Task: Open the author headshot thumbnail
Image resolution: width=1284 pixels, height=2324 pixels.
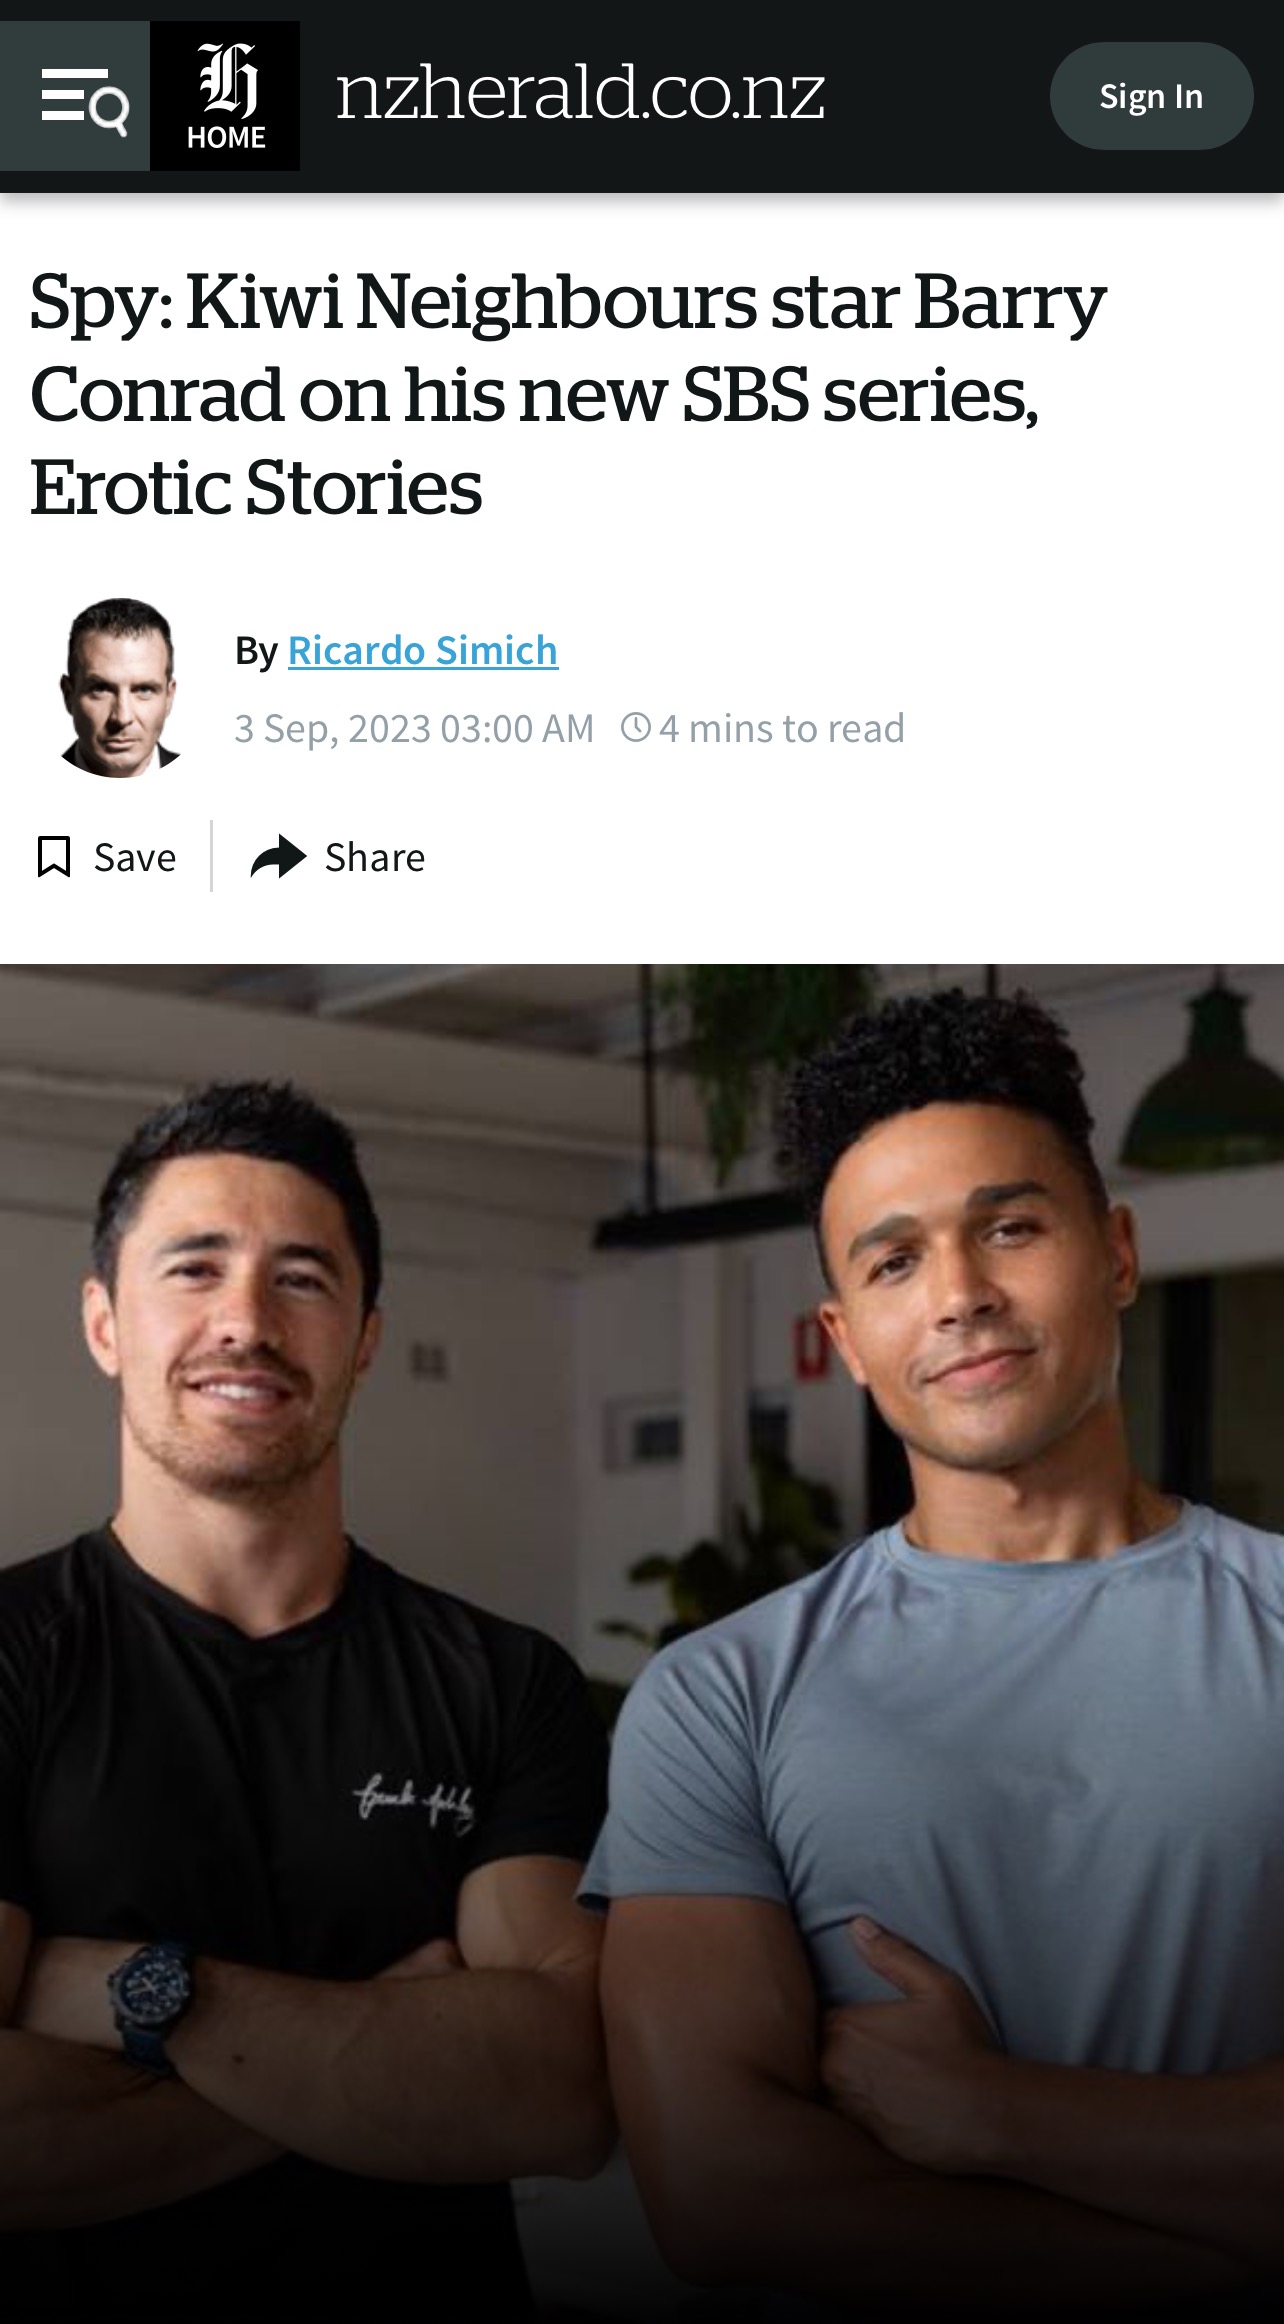Action: click(120, 688)
